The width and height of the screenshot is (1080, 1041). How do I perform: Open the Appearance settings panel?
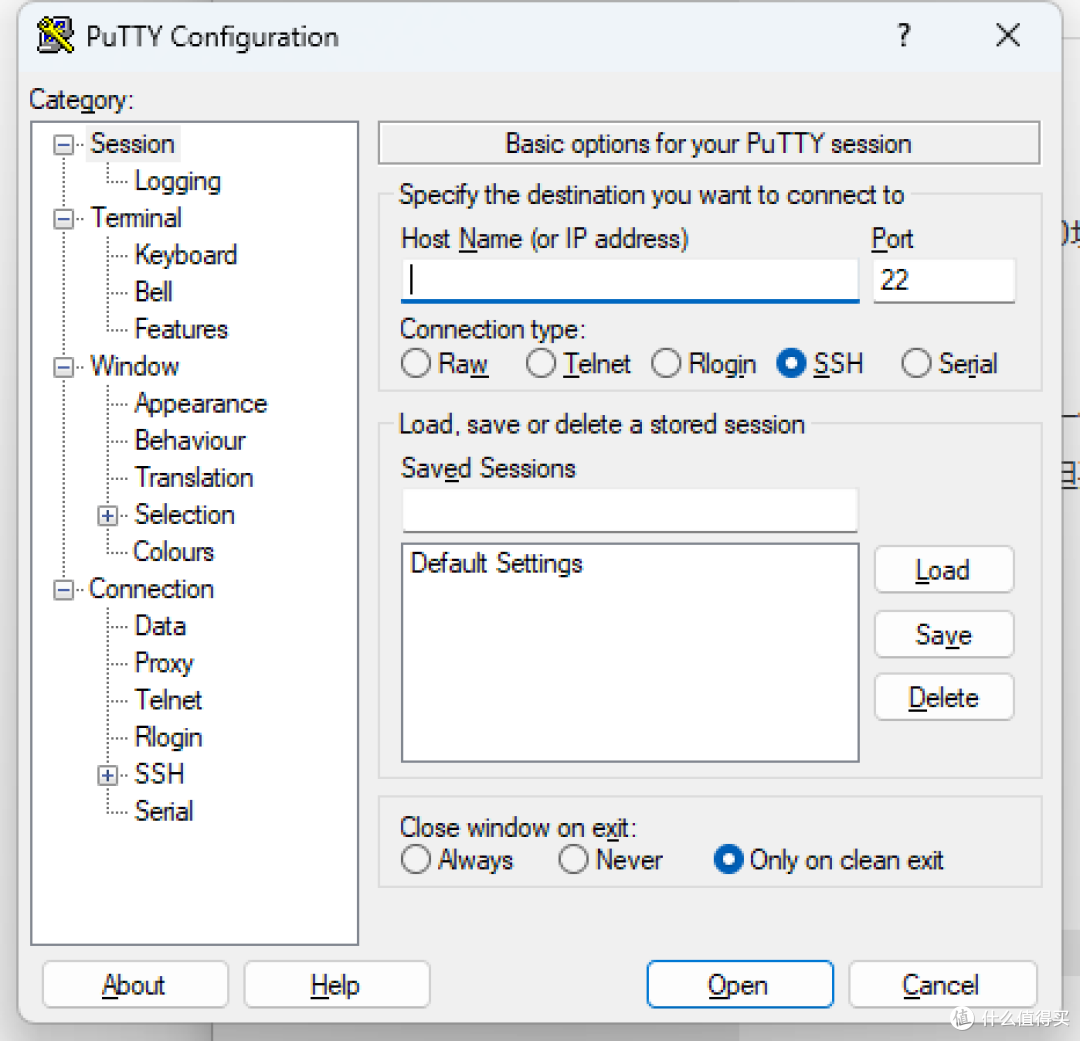tap(200, 404)
